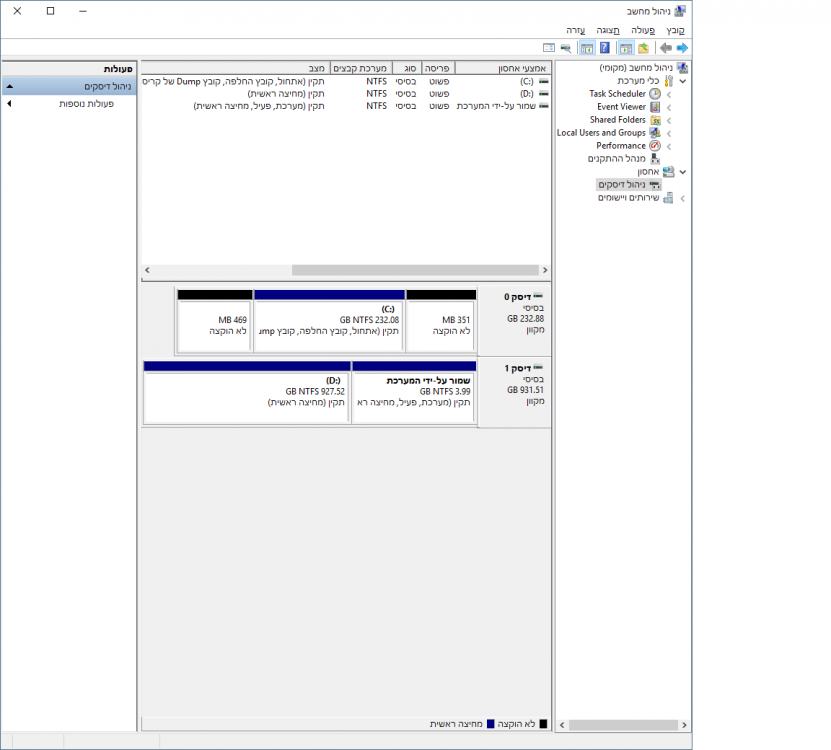
Task: Expand the Shared Folders tree node
Action: (x=669, y=120)
